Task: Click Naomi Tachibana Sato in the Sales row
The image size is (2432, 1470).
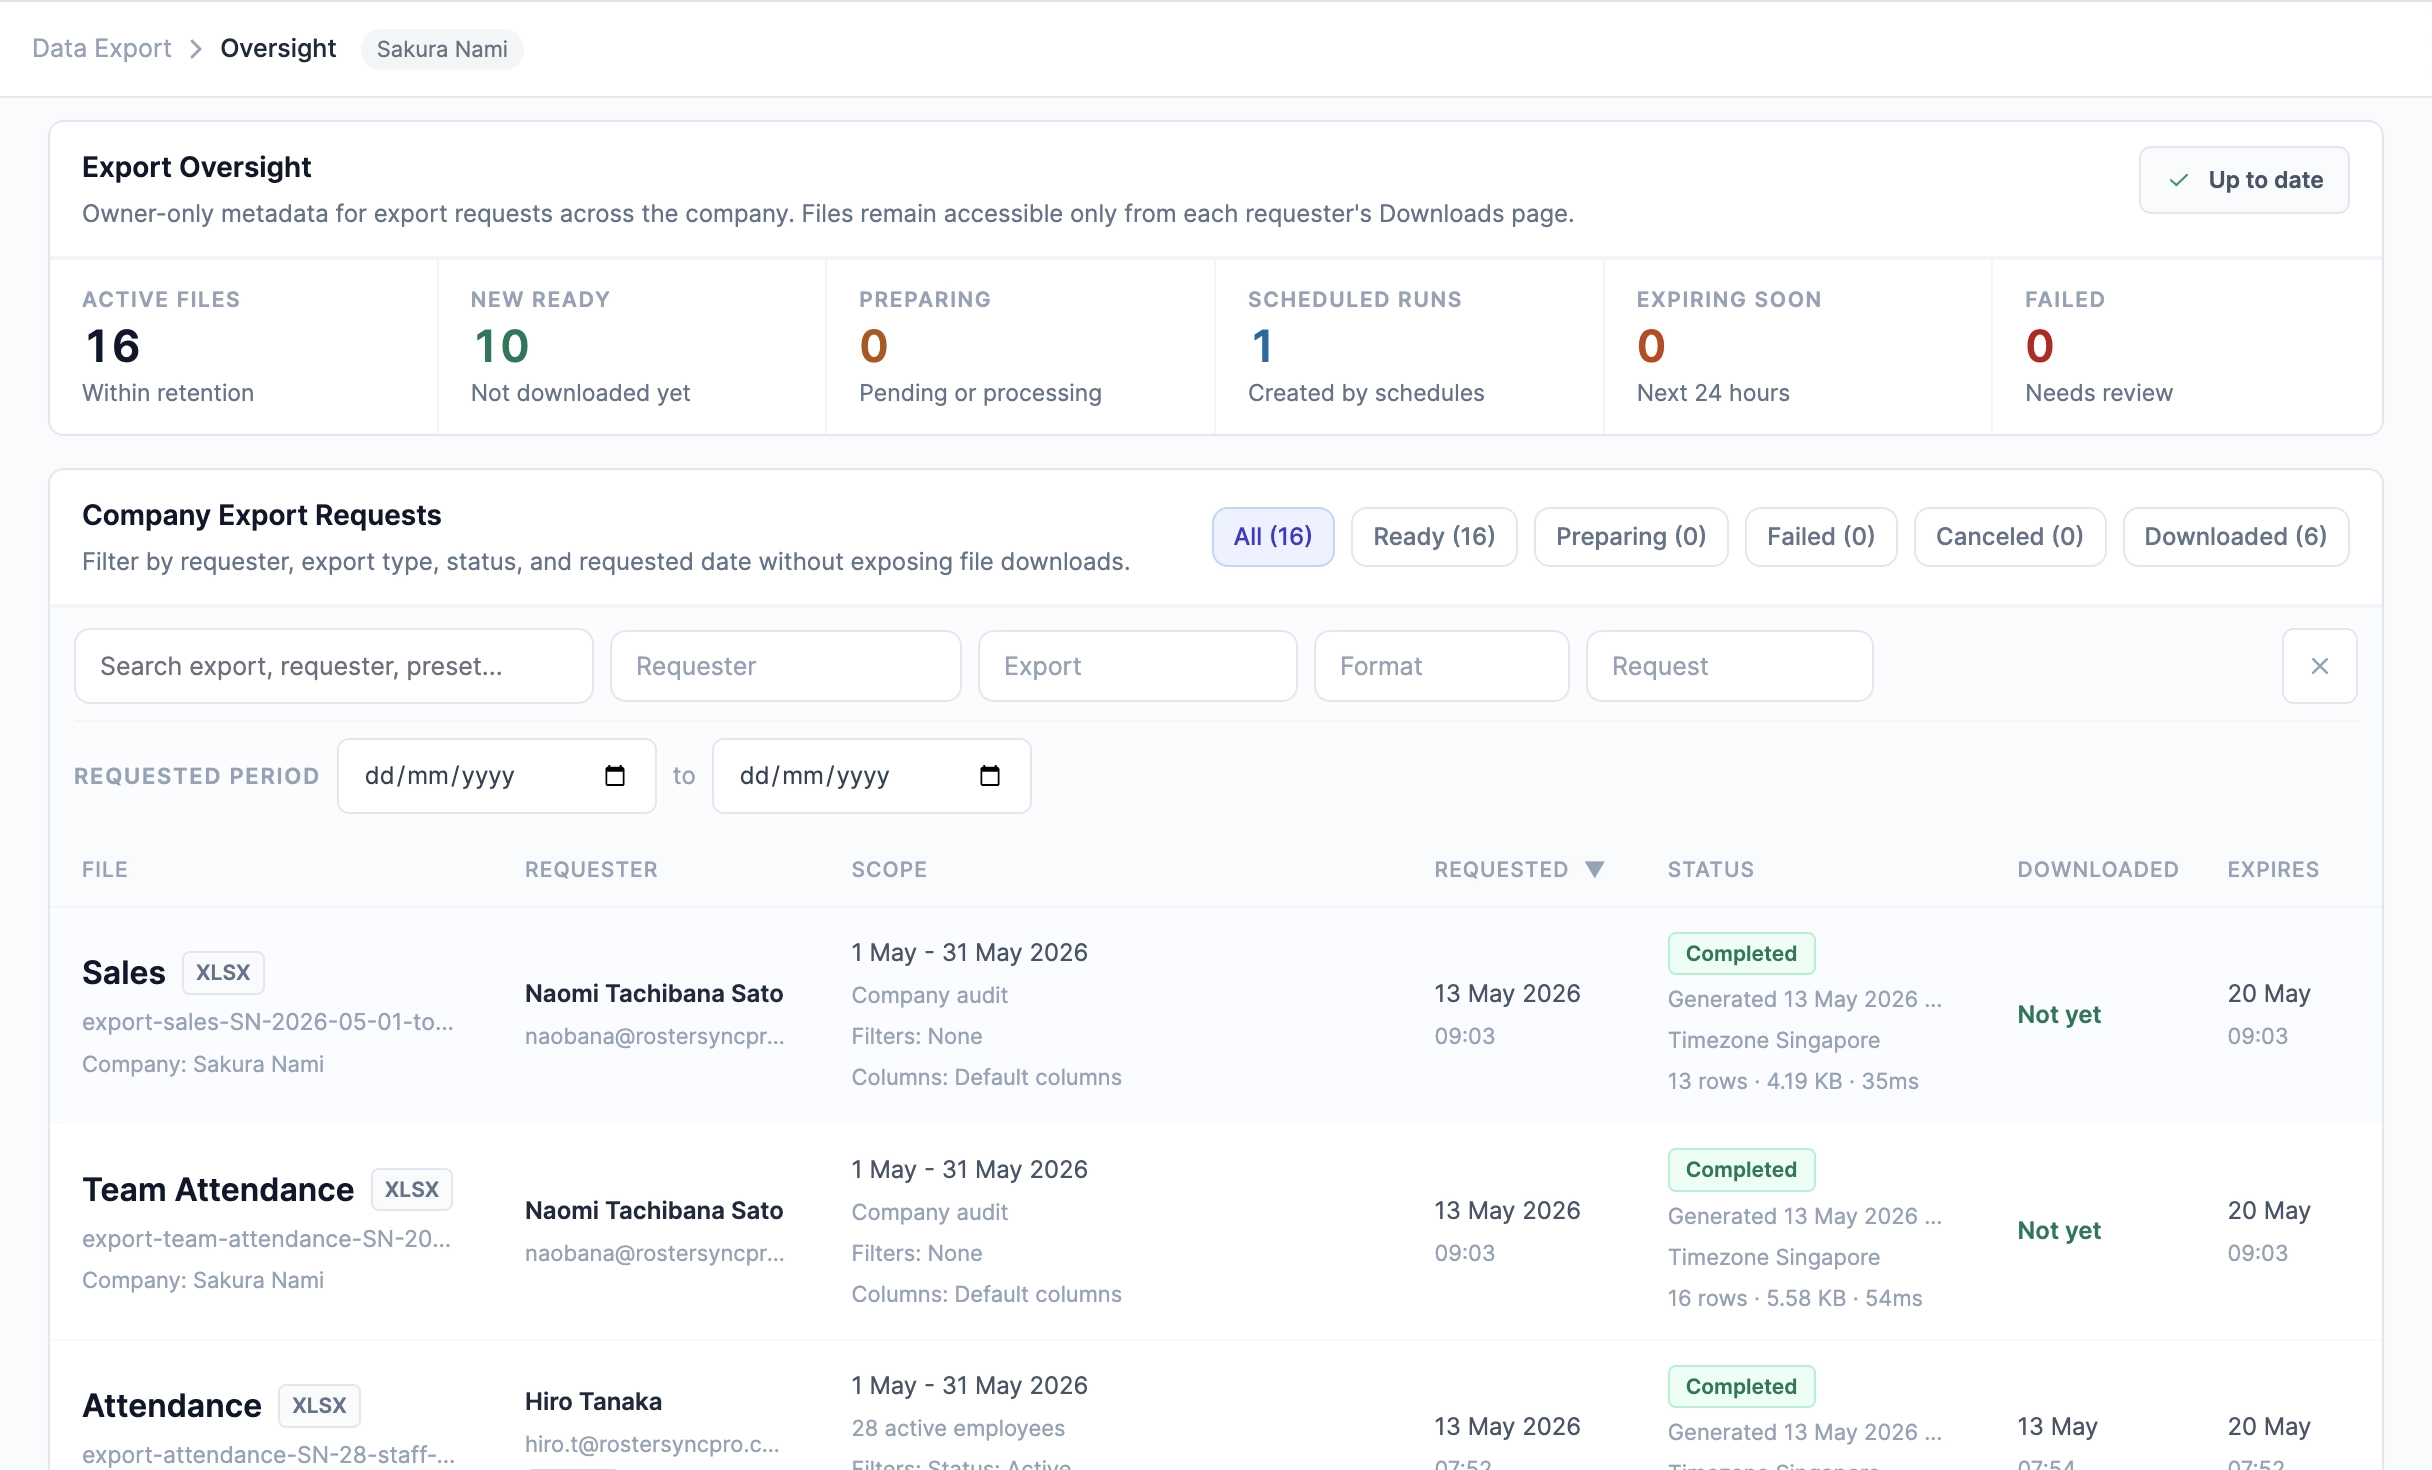Action: 654,994
